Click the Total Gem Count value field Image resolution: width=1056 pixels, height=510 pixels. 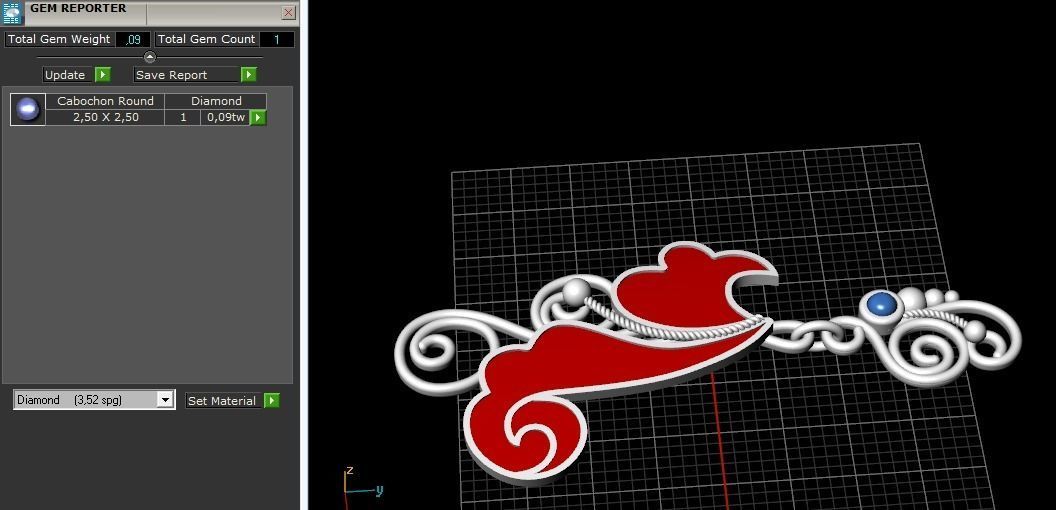[x=276, y=40]
